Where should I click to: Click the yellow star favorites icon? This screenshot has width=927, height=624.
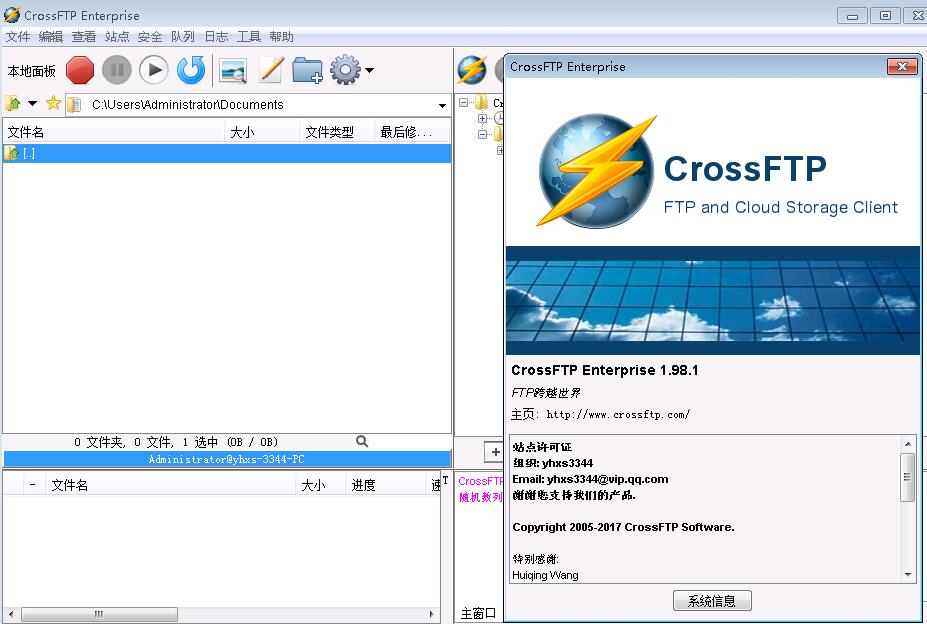[x=53, y=103]
